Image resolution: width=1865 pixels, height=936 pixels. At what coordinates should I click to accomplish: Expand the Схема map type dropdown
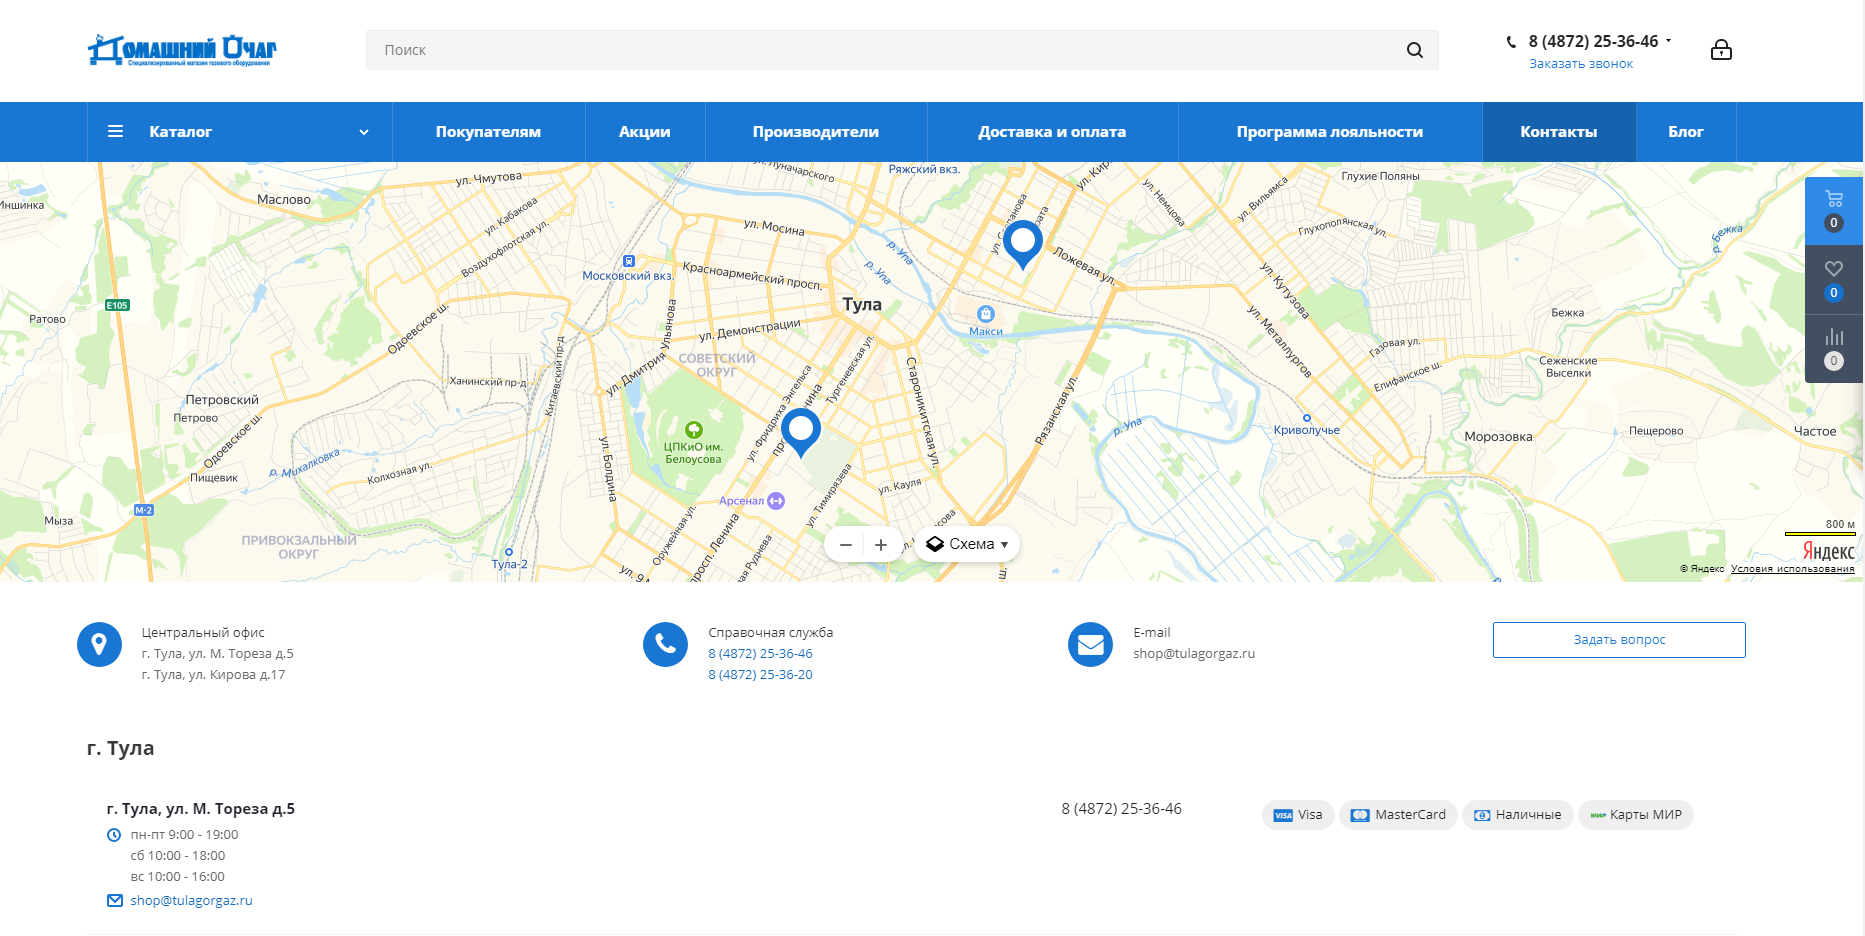point(967,545)
